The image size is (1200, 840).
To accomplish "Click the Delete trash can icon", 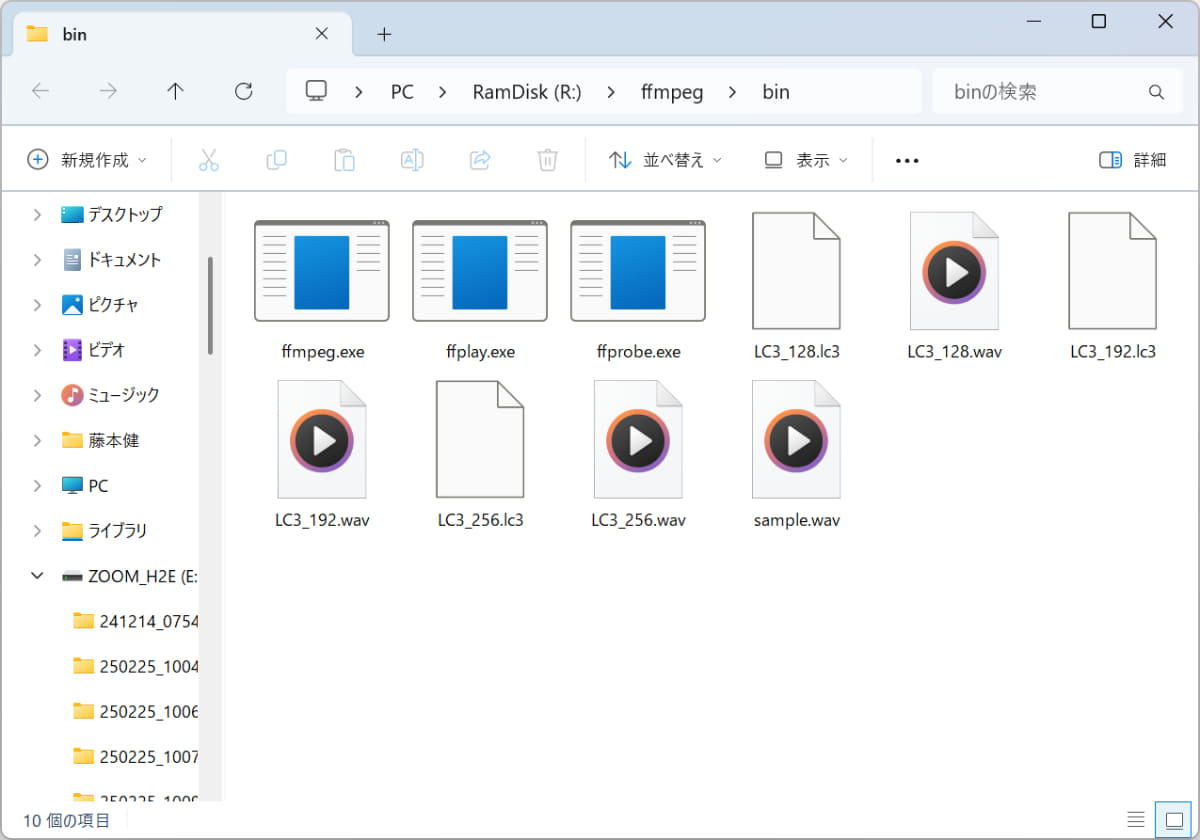I will 547,160.
